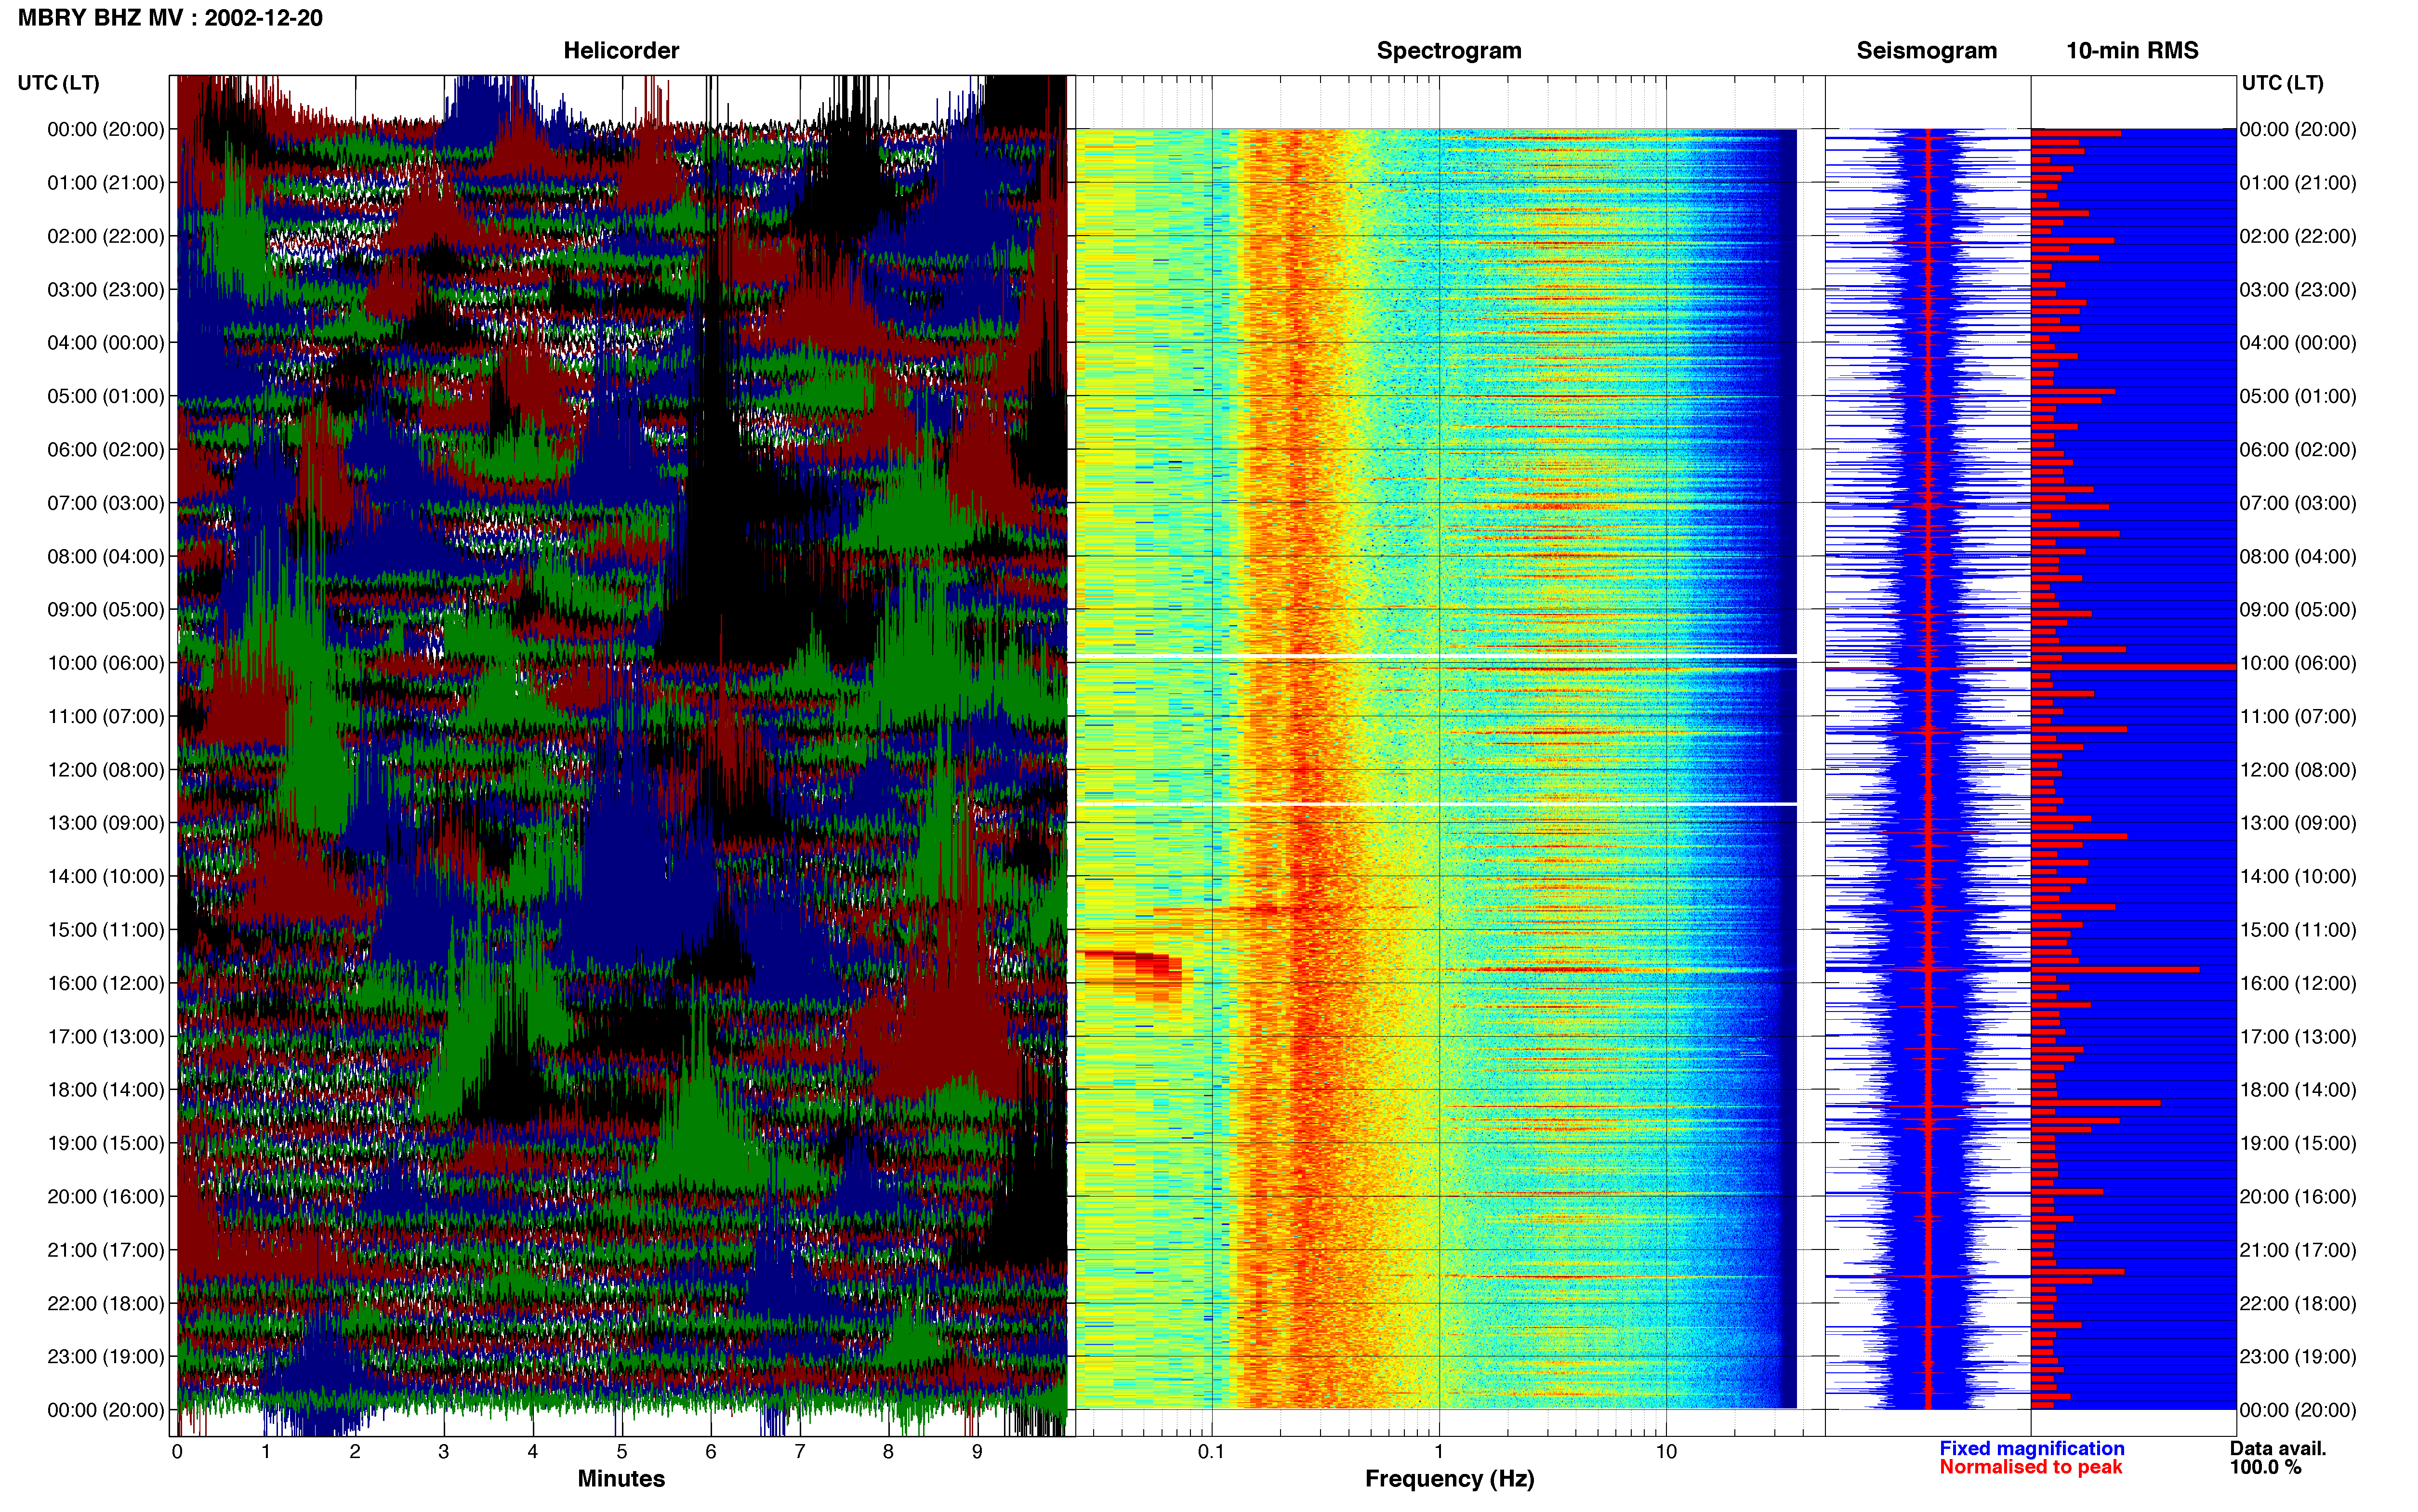Click the red "Normalised to peak" legend text
The image size is (2418, 1512).
(2030, 1467)
